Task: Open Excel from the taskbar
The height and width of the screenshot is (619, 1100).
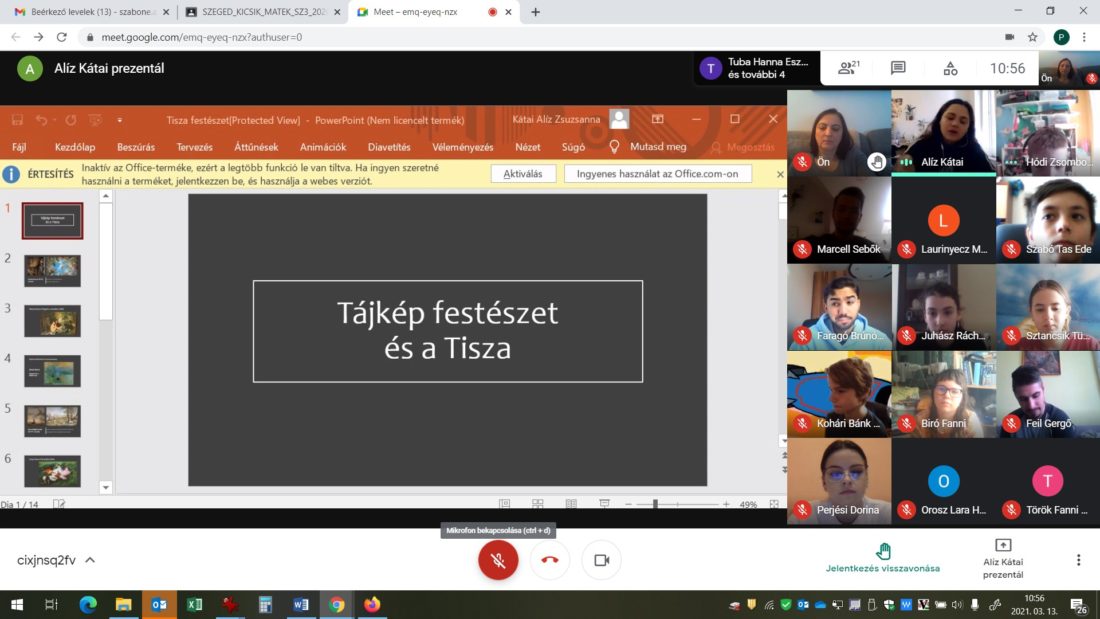Action: click(194, 604)
